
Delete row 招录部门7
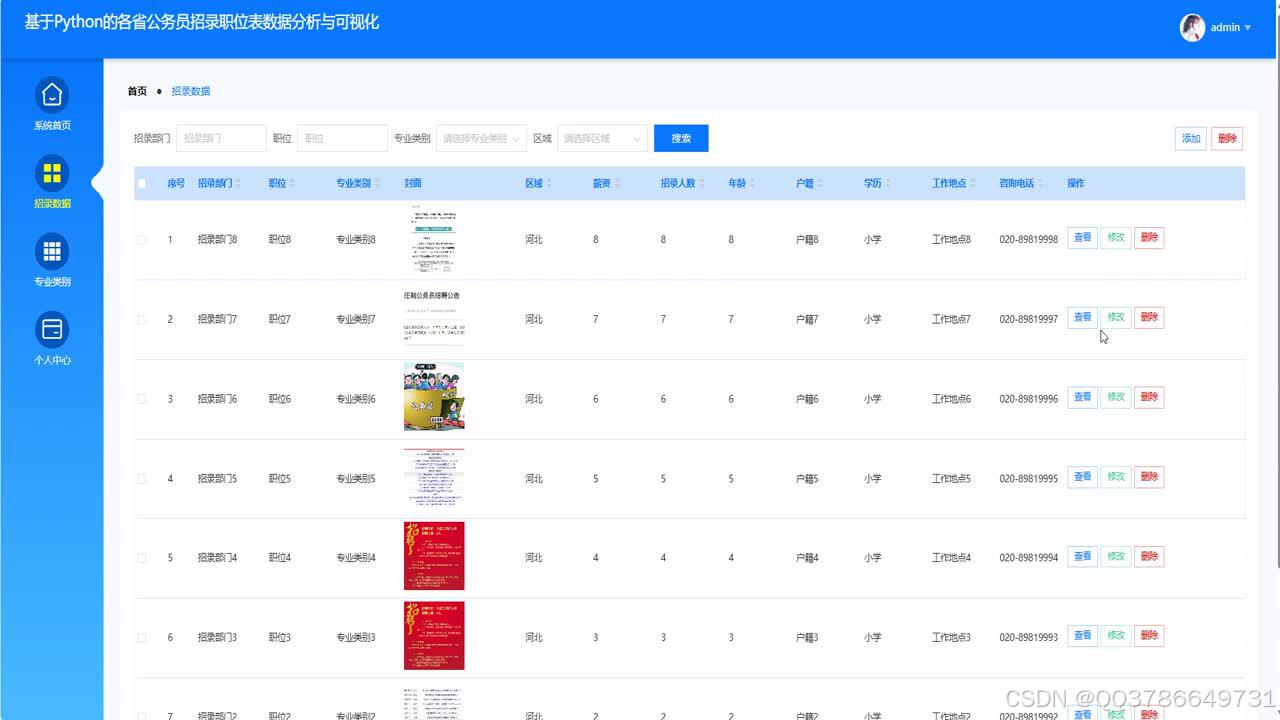tap(1149, 318)
